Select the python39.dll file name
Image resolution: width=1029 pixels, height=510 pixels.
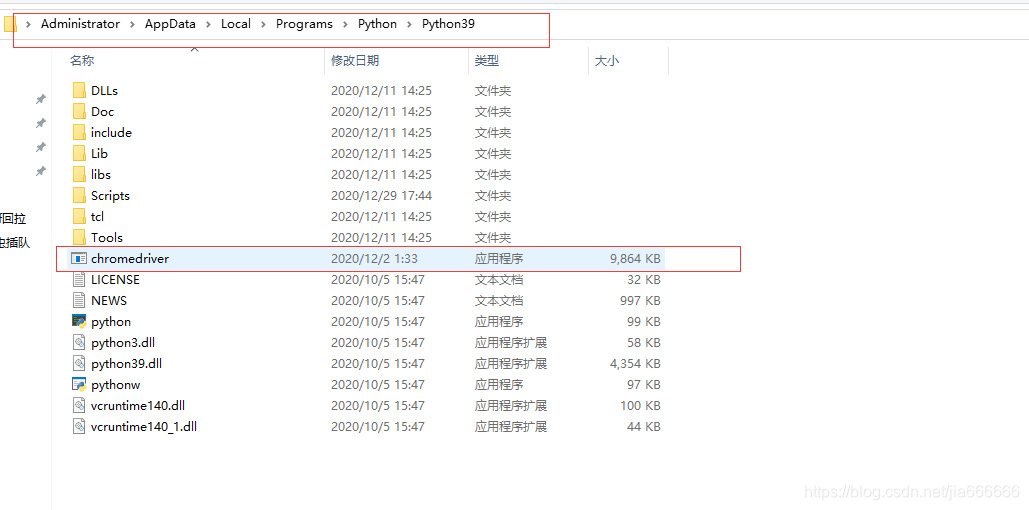(127, 364)
